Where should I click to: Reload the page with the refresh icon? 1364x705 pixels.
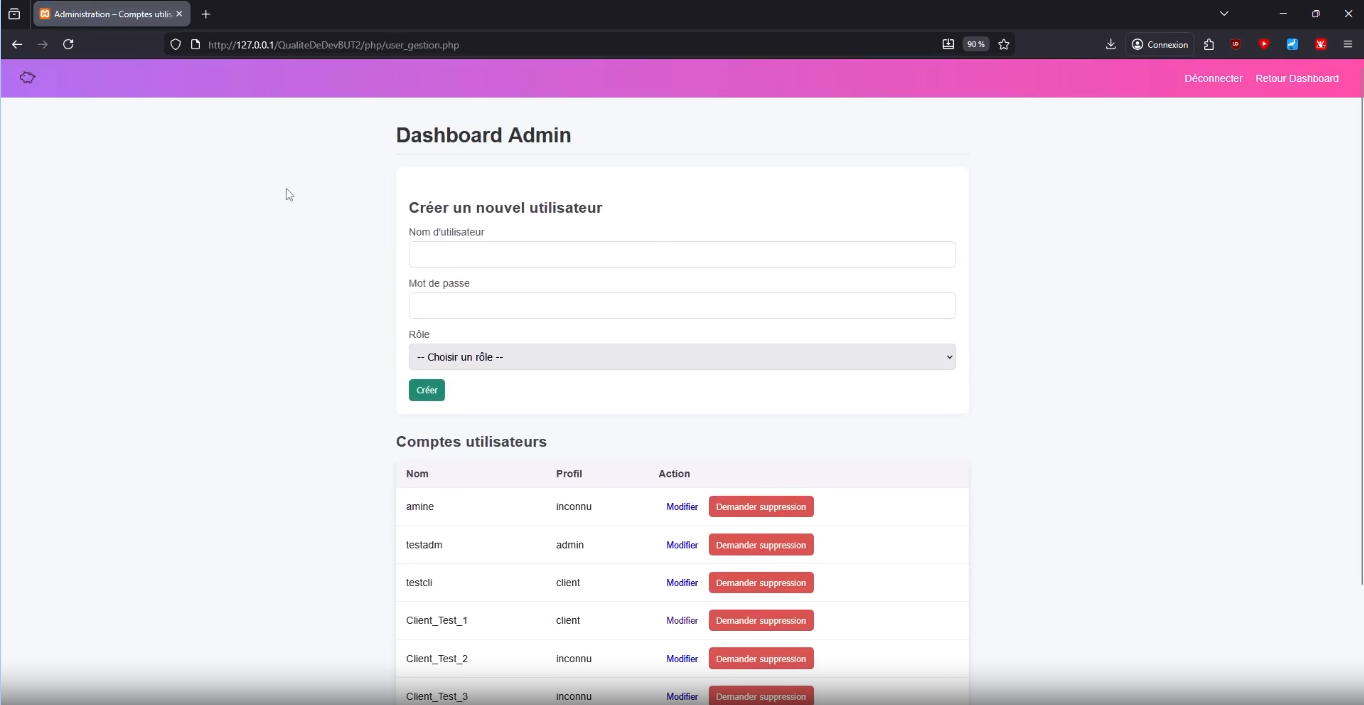pos(68,44)
